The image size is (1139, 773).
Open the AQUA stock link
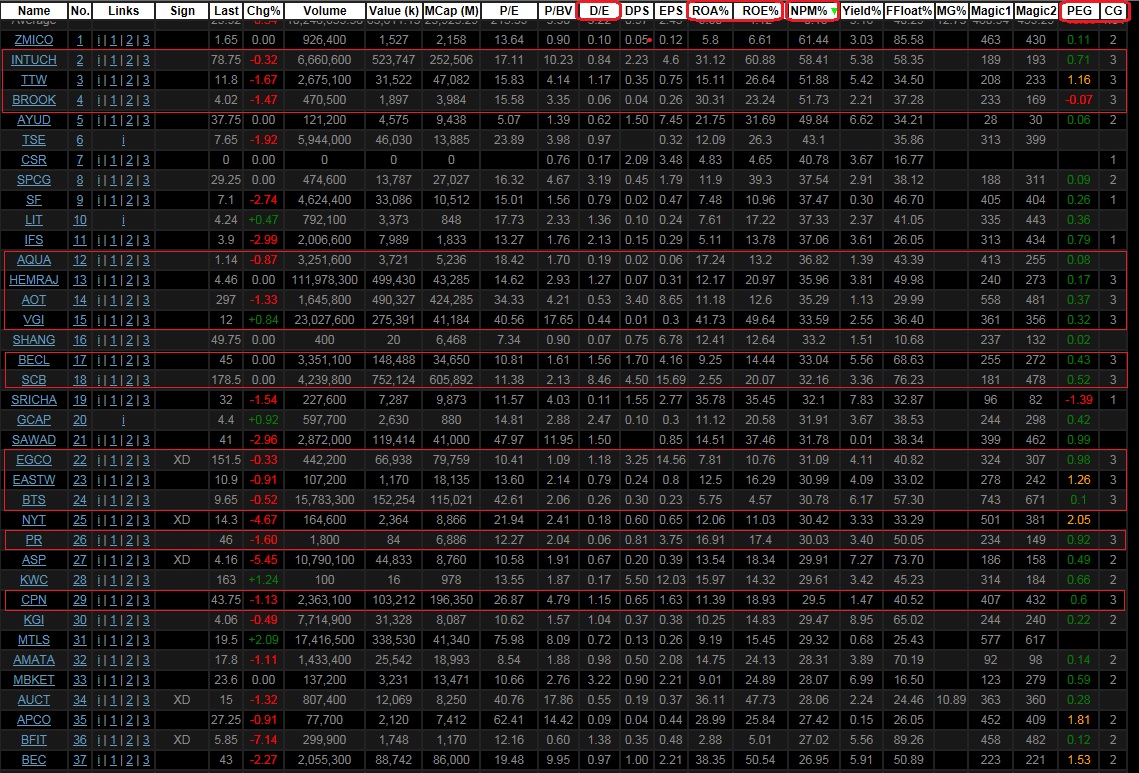(34, 259)
